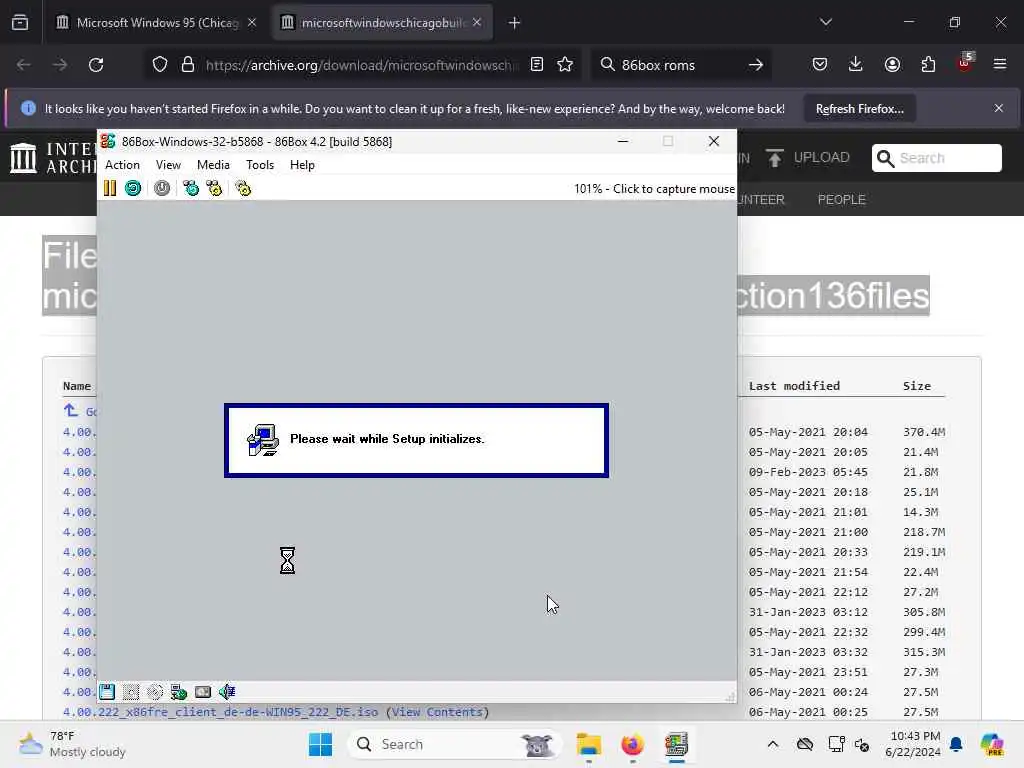Open Firefox downloads panel

point(856,64)
